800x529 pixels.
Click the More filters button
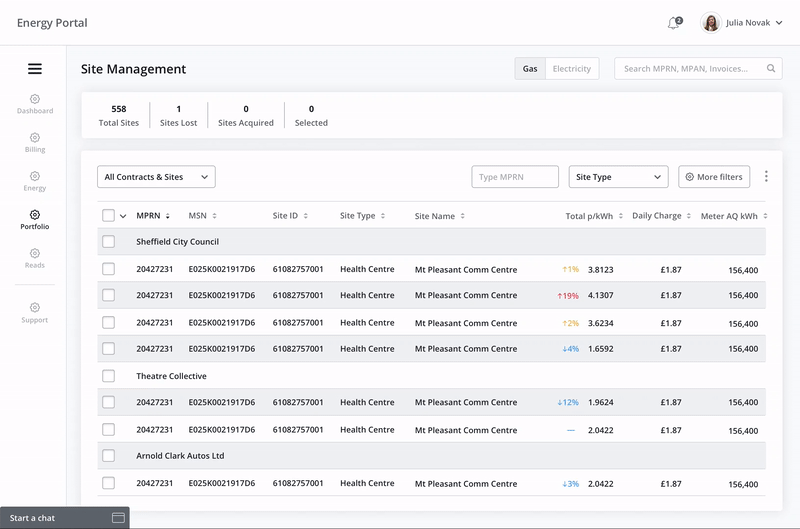(x=713, y=177)
